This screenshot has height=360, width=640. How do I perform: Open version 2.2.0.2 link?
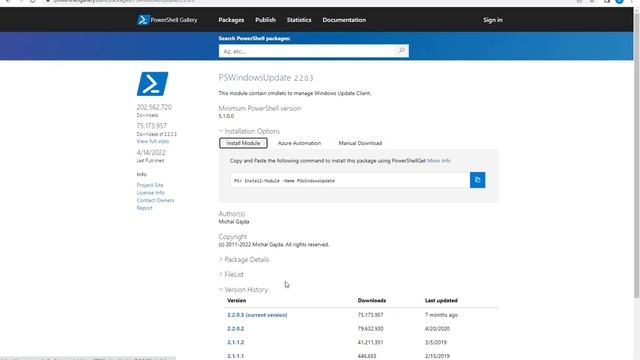coord(236,329)
